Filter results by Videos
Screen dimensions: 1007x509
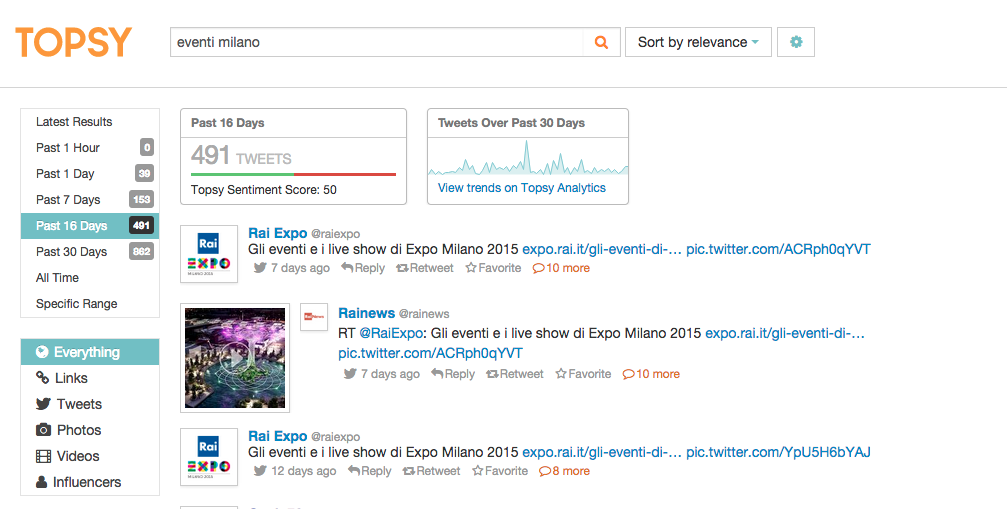pyautogui.click(x=90, y=456)
